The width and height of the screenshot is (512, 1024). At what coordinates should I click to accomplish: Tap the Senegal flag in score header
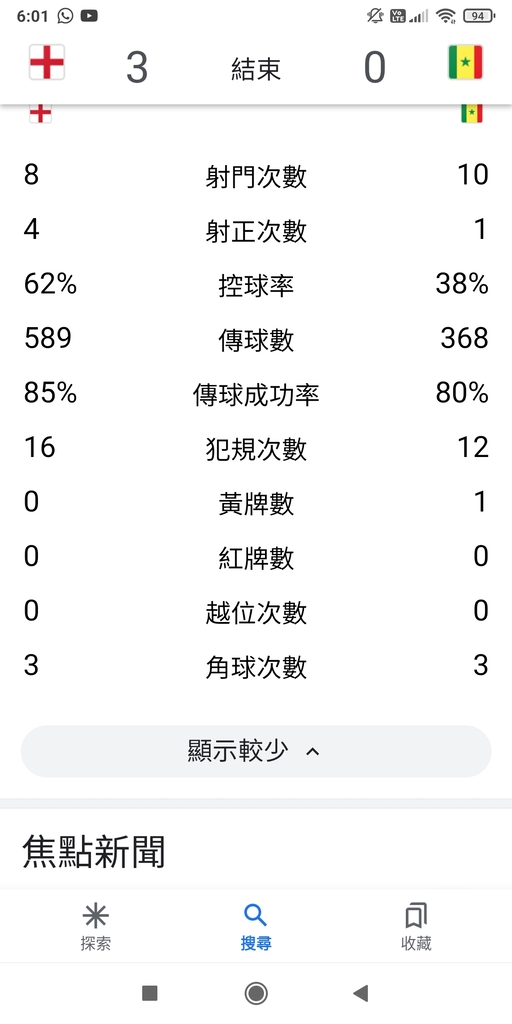click(x=465, y=62)
